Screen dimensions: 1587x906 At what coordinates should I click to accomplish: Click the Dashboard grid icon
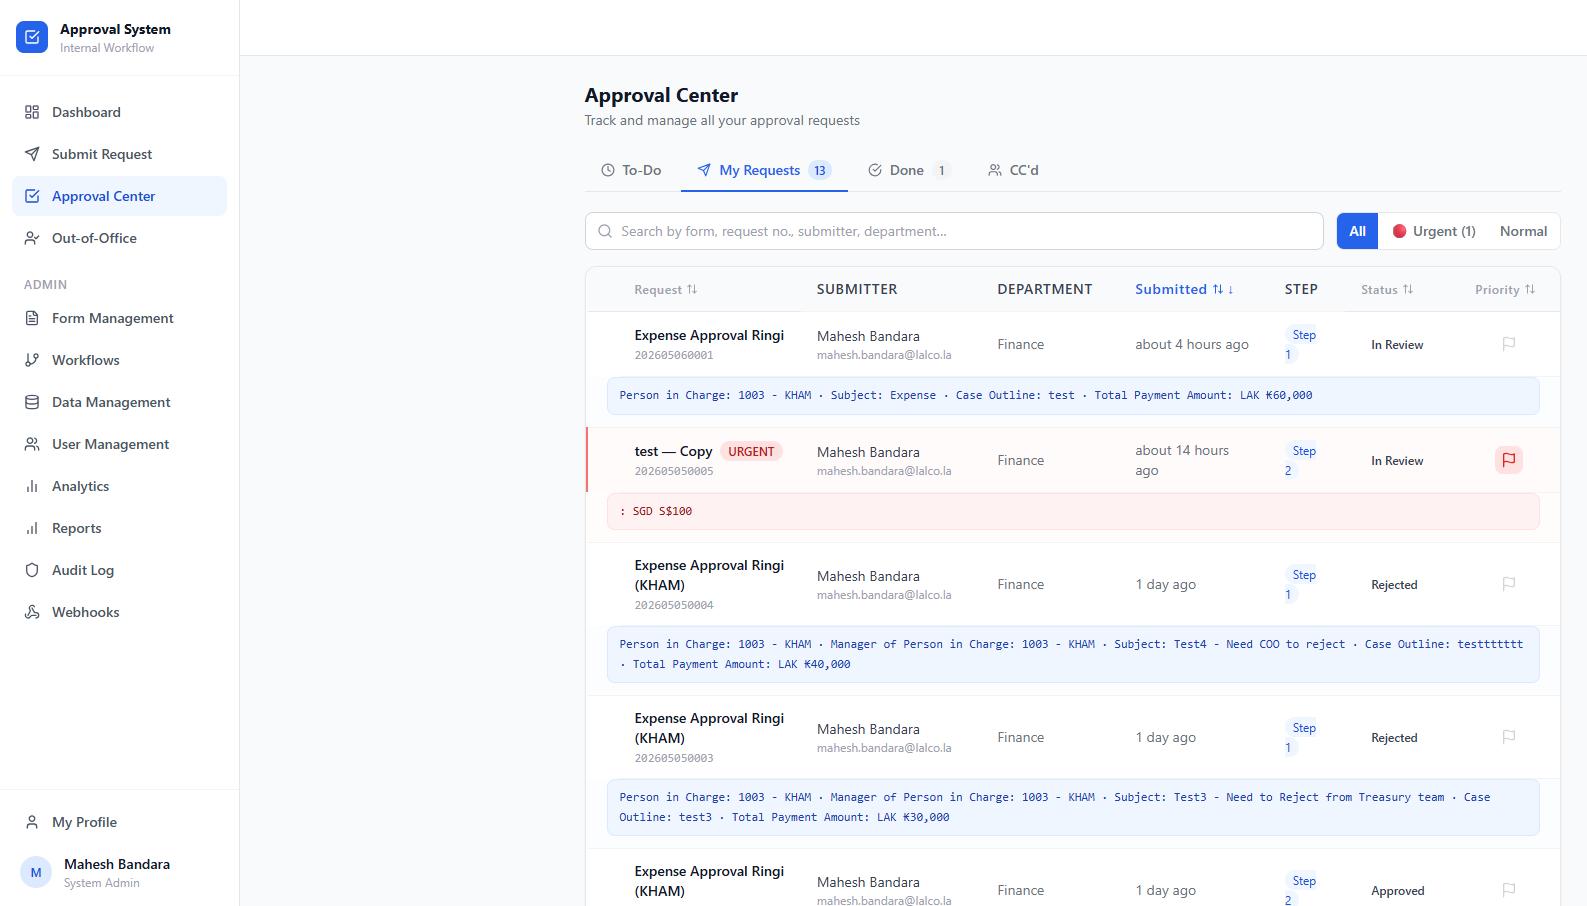(x=32, y=112)
